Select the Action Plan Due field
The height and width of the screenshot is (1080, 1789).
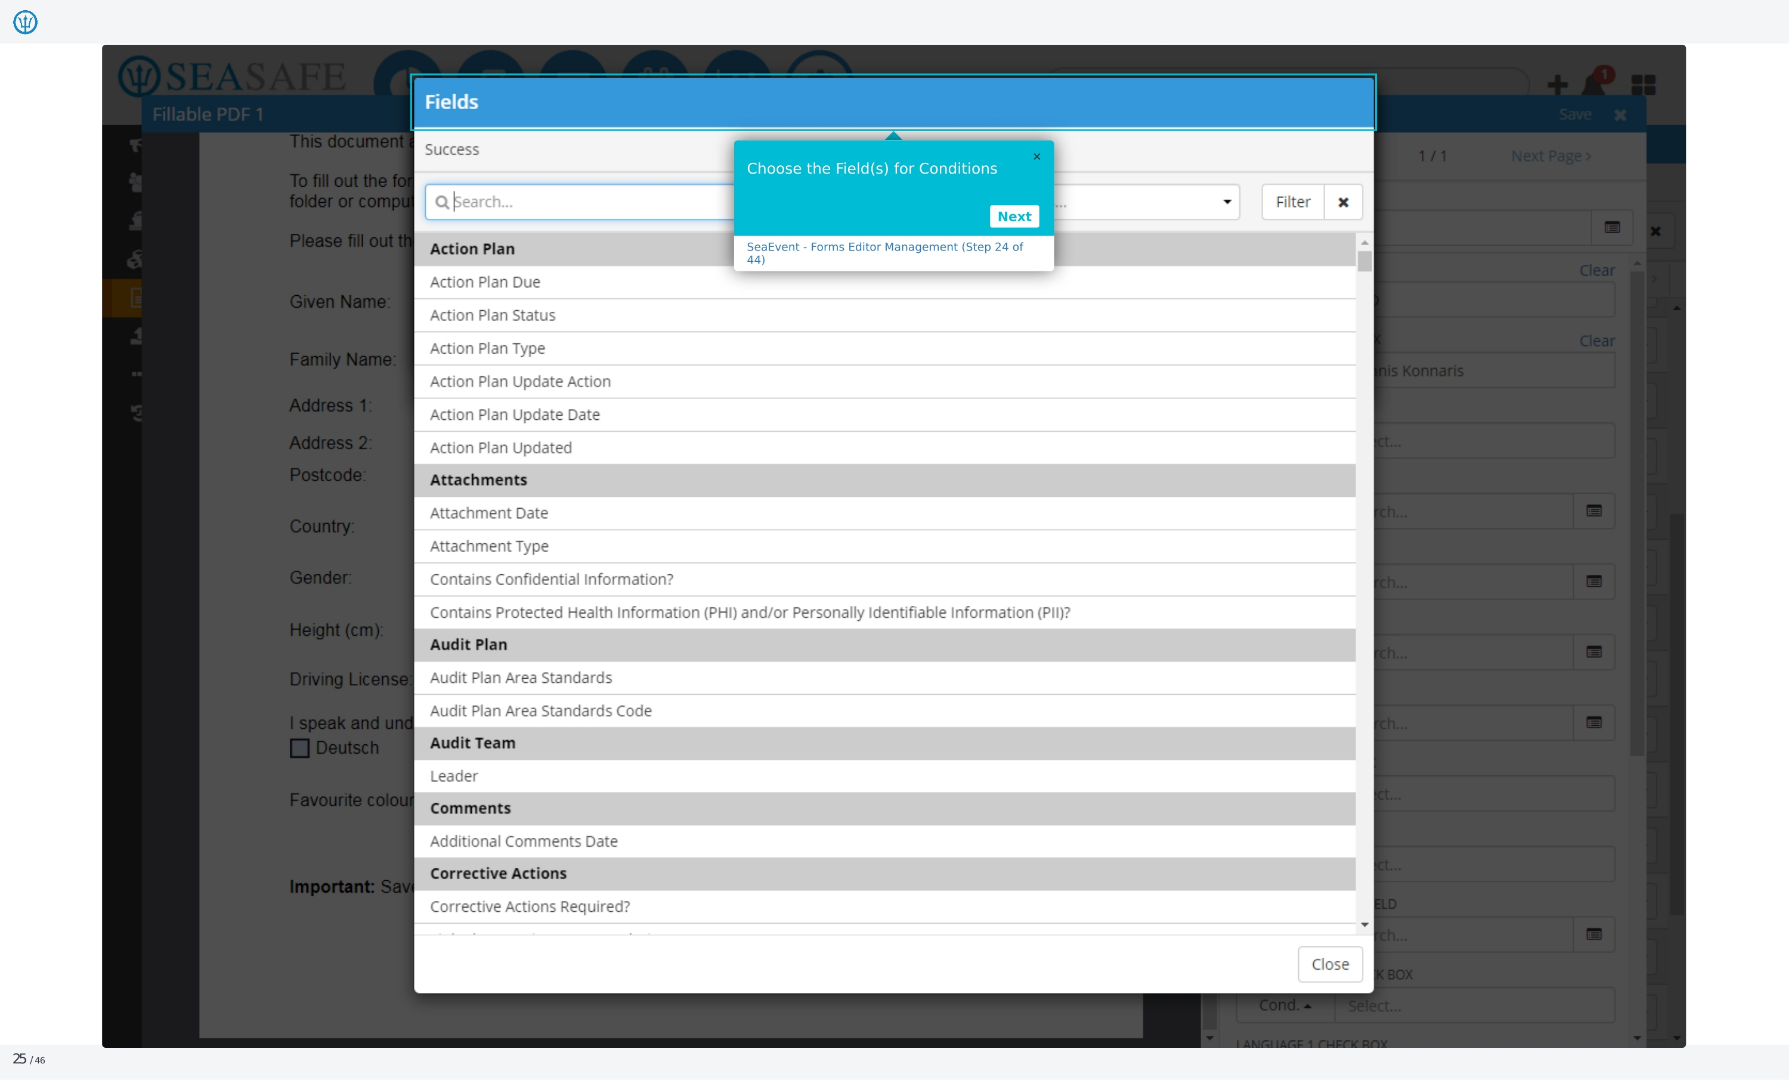click(x=885, y=282)
